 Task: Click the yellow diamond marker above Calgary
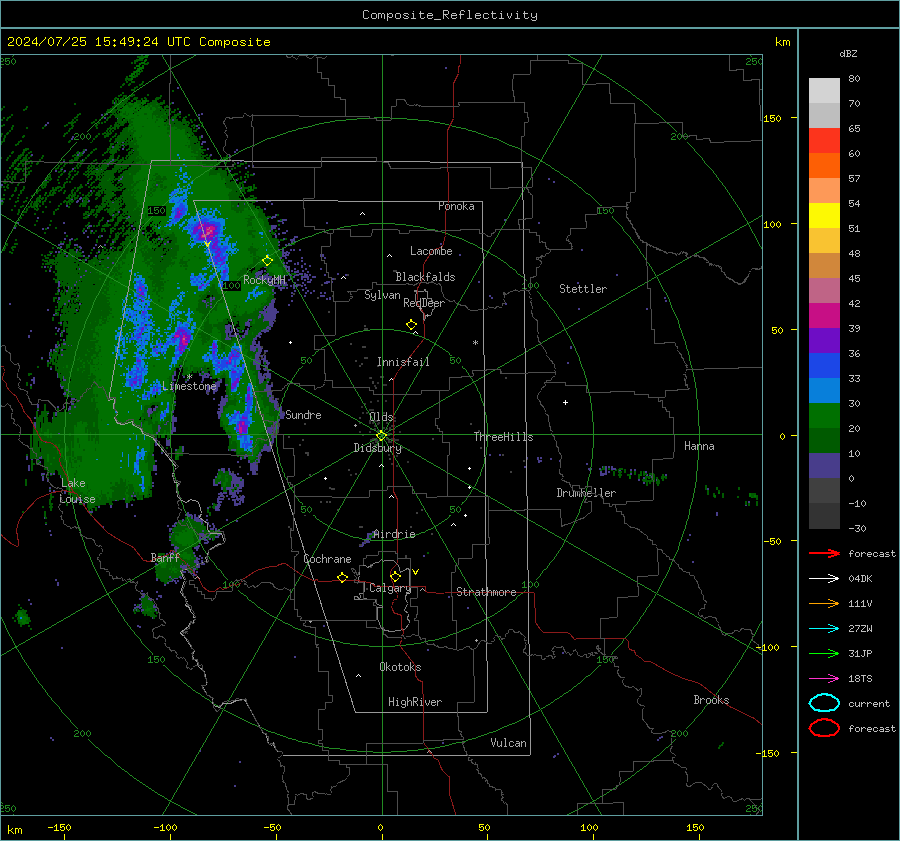[395, 576]
